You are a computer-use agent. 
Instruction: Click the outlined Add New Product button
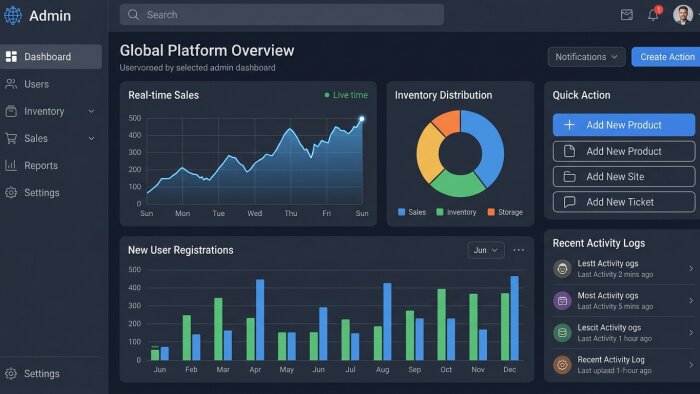[x=624, y=151]
